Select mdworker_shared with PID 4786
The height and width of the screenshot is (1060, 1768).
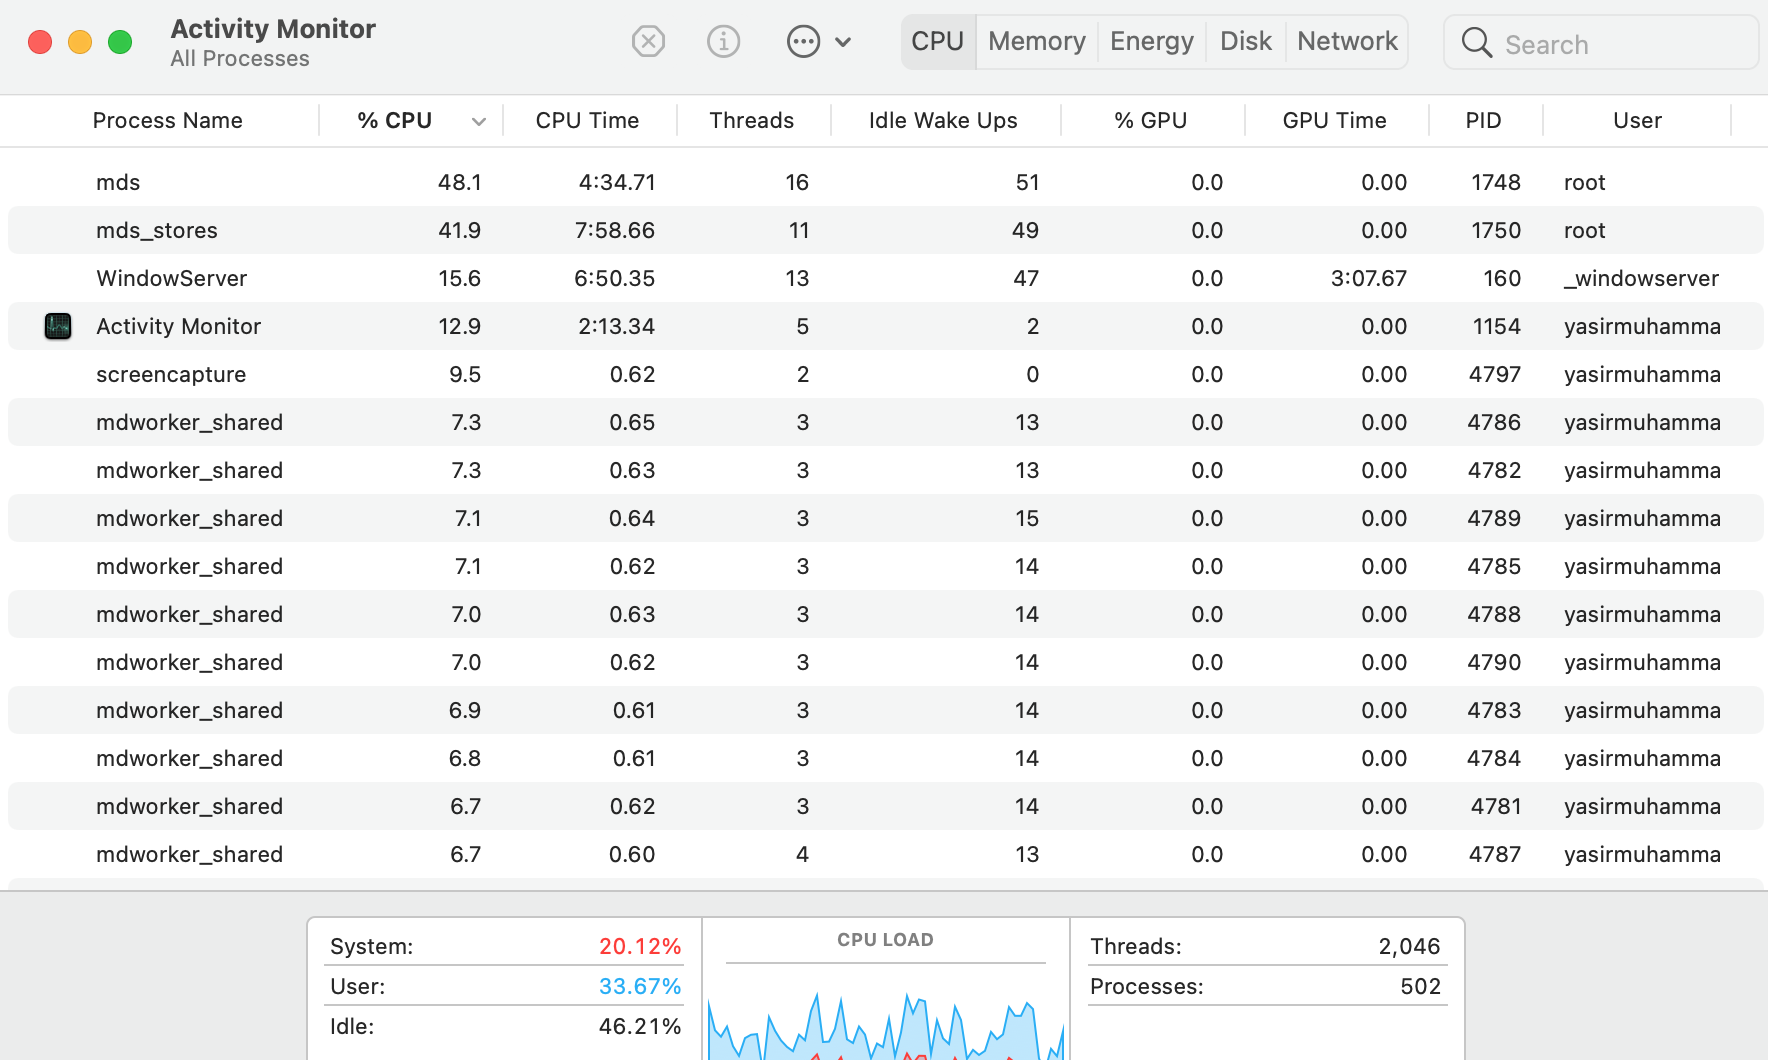(x=885, y=422)
